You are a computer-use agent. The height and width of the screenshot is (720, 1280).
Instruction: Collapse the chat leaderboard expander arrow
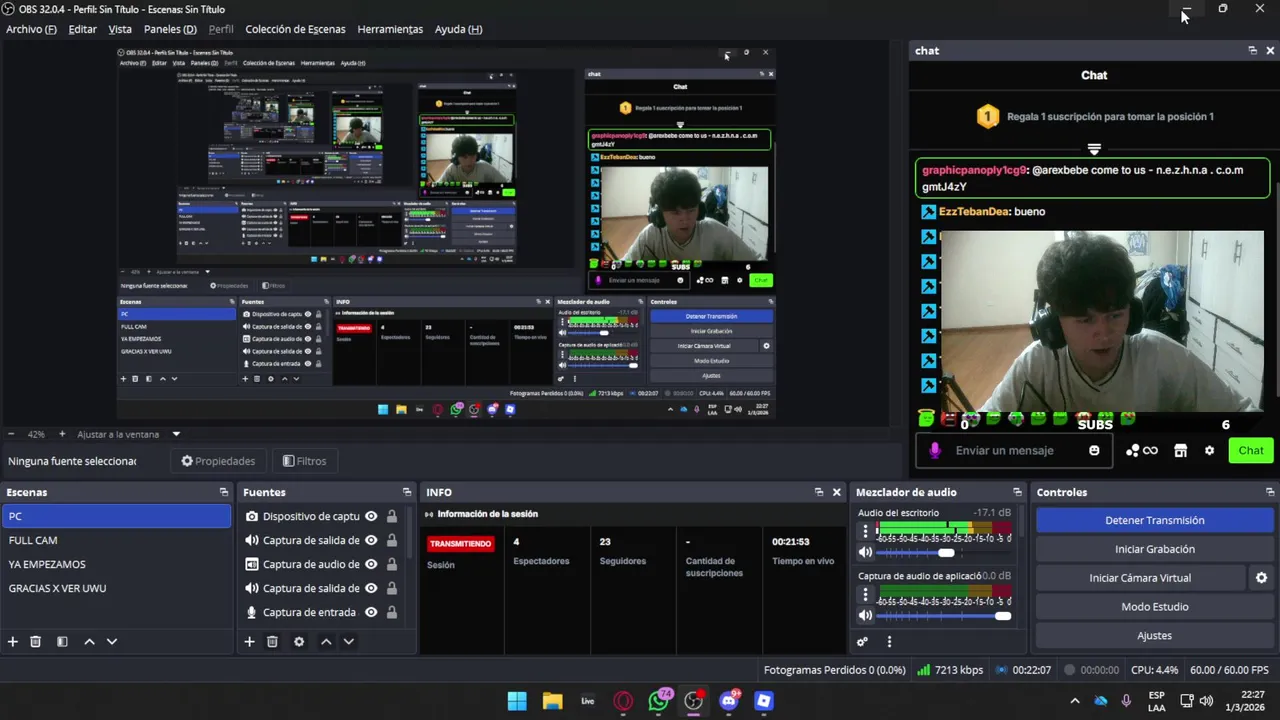(x=1094, y=149)
